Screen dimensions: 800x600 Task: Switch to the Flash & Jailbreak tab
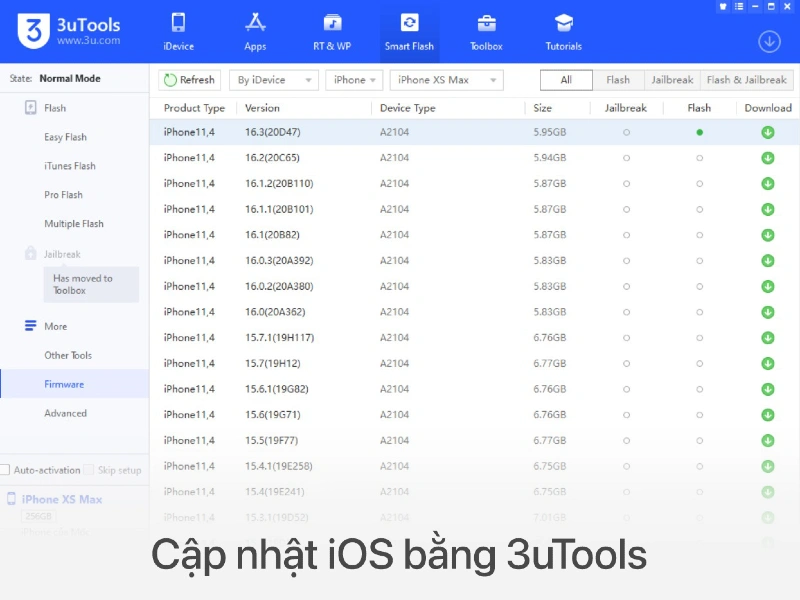point(746,80)
